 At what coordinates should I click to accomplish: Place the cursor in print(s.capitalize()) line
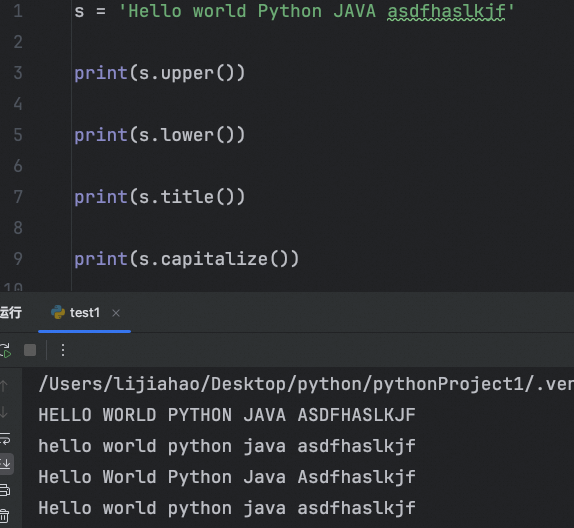point(187,259)
